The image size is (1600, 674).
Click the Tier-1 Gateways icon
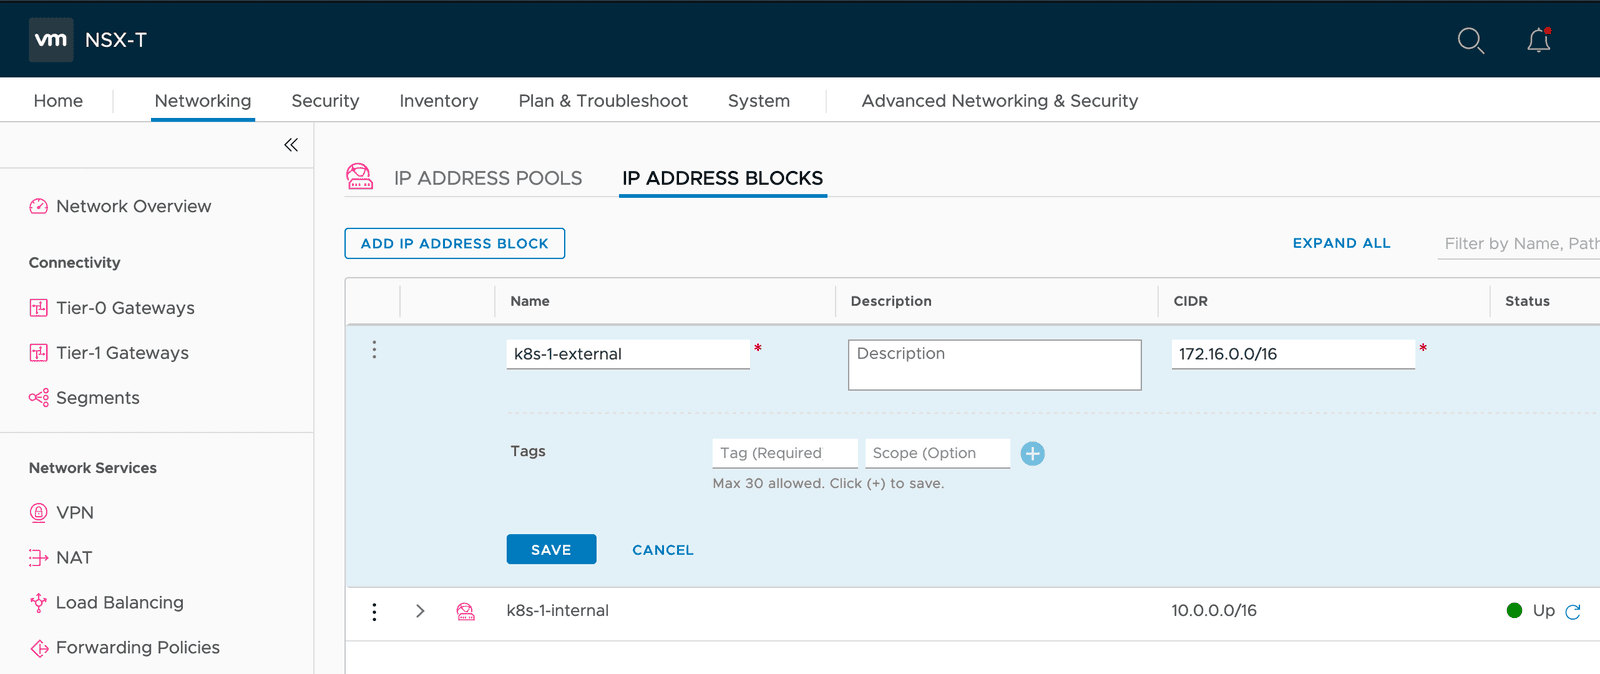39,353
